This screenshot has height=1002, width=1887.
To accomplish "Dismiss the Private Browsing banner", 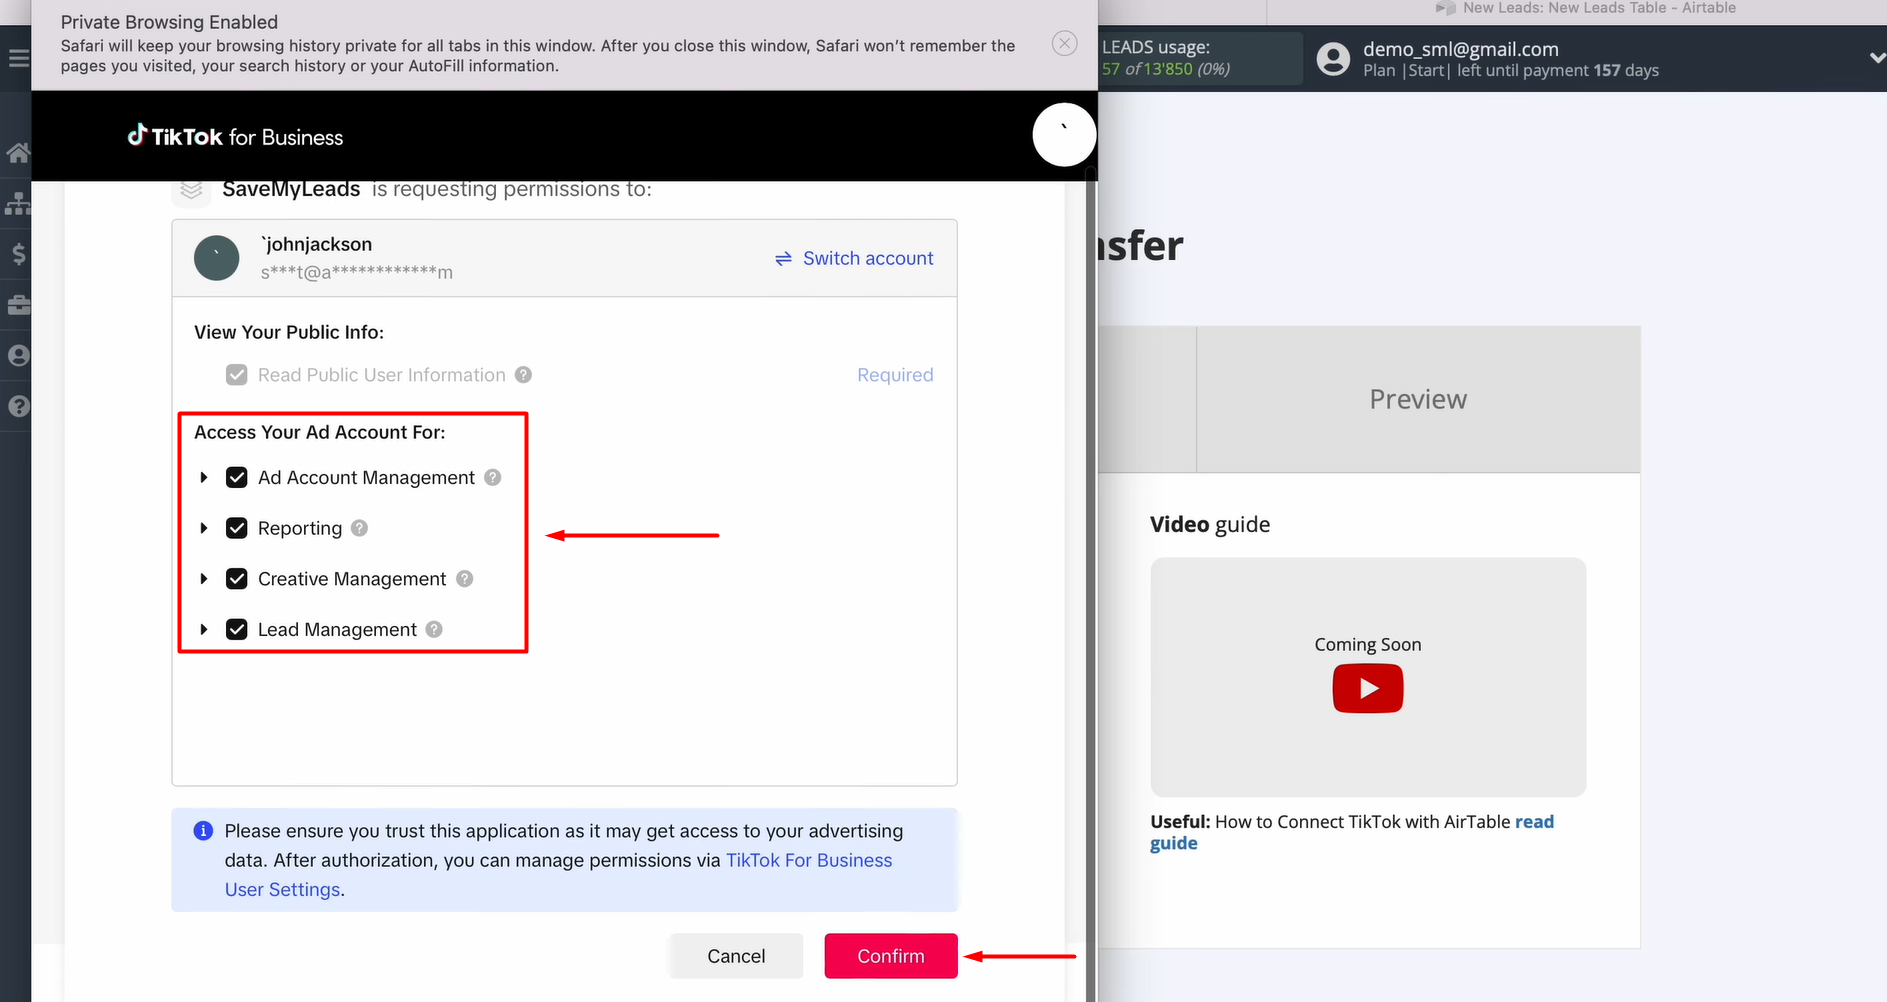I will click(1064, 44).
